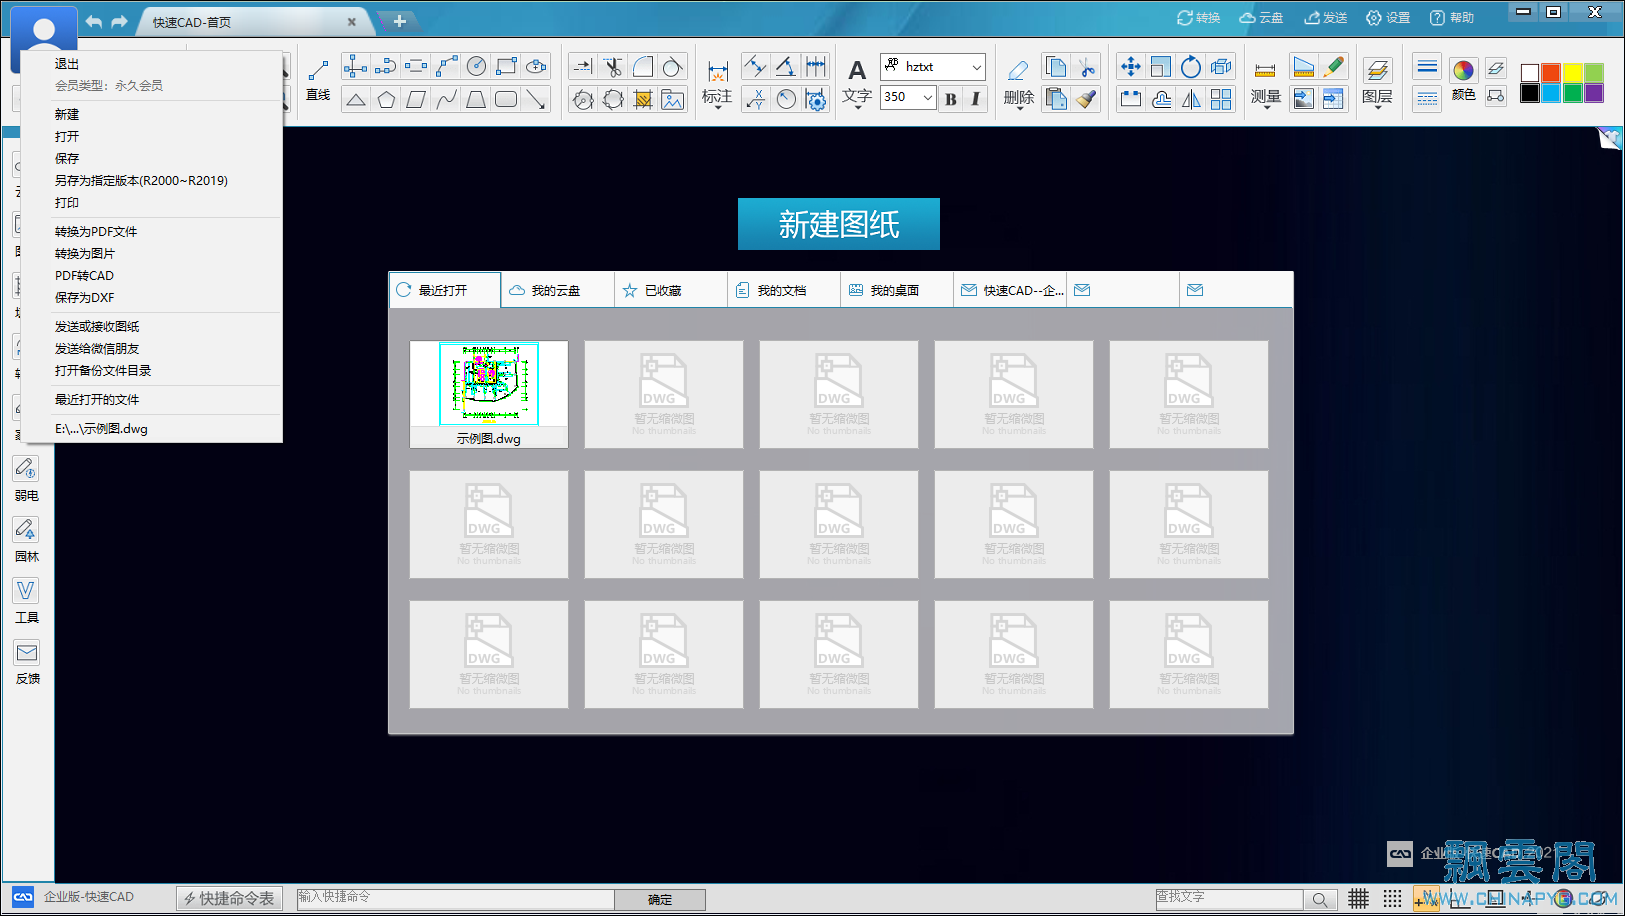Screen dimensions: 1625x916
Task: Click the export to table icon
Action: tap(1333, 99)
